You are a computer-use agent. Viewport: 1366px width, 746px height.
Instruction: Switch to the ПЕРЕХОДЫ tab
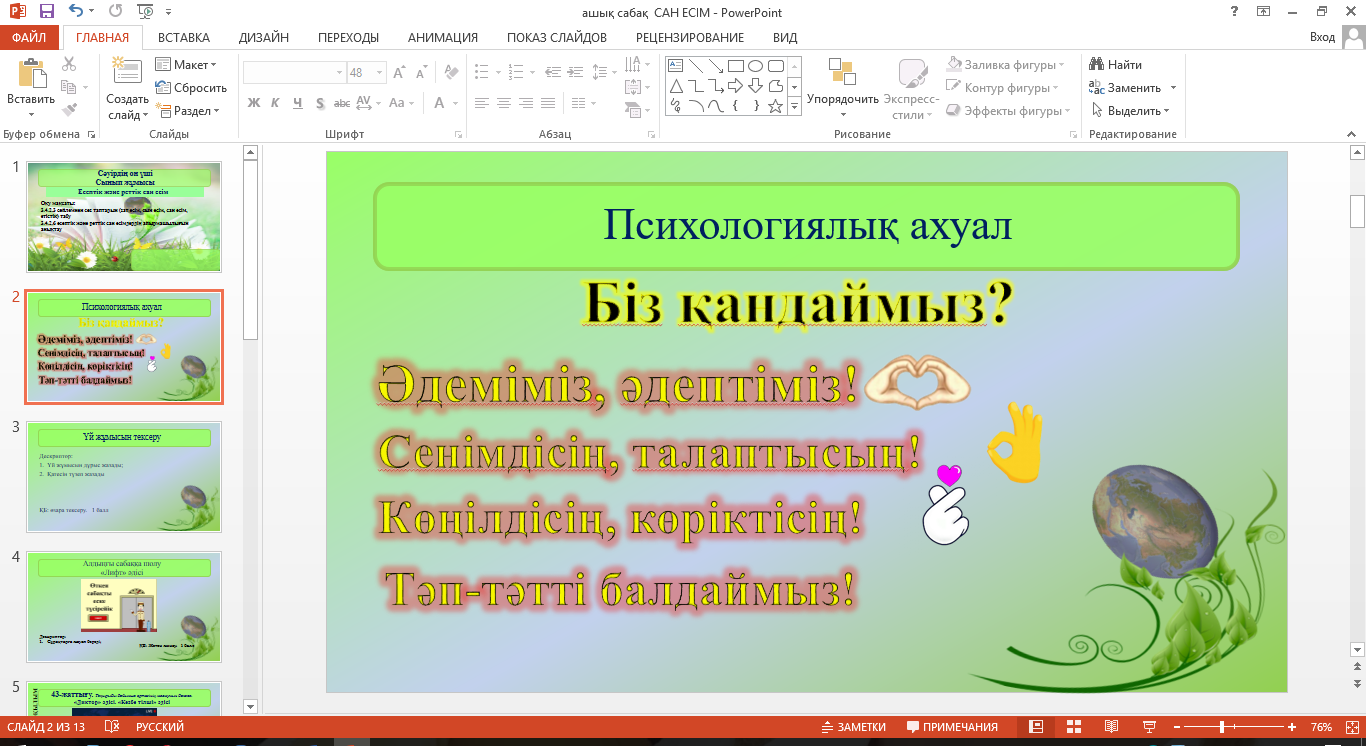tap(348, 37)
